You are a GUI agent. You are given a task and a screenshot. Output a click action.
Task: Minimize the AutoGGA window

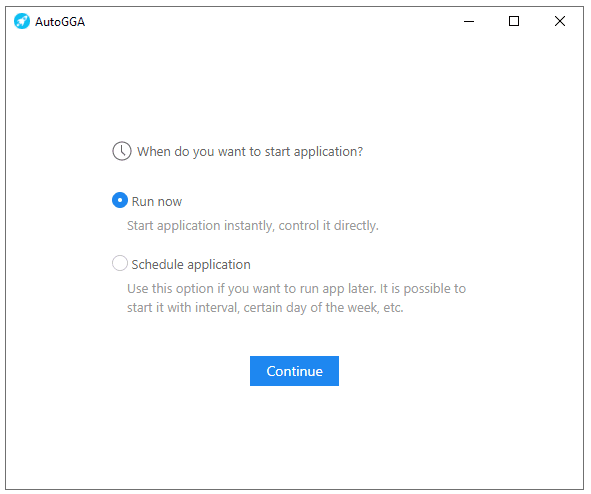[469, 21]
